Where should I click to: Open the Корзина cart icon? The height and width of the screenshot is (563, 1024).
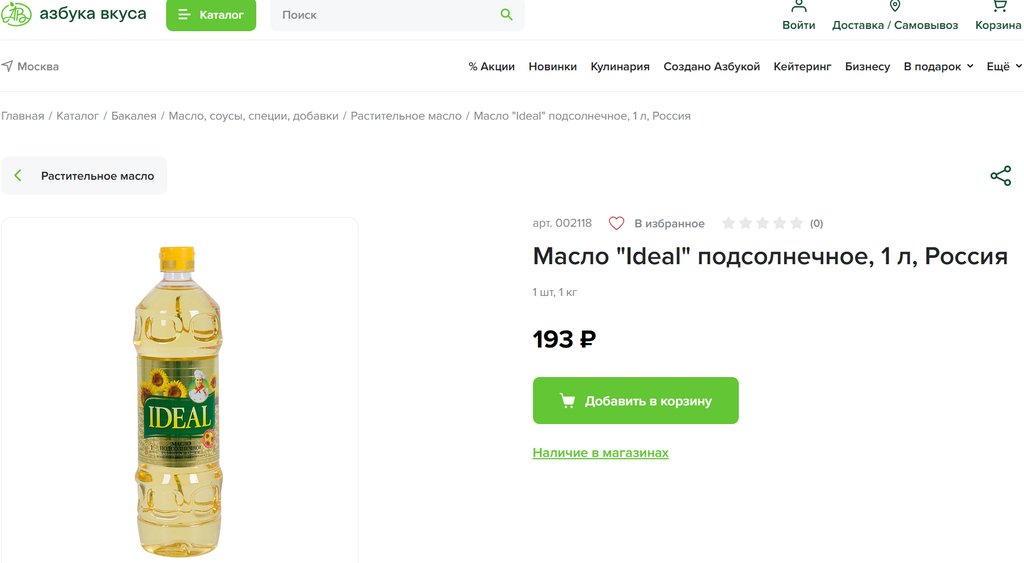[x=998, y=6]
